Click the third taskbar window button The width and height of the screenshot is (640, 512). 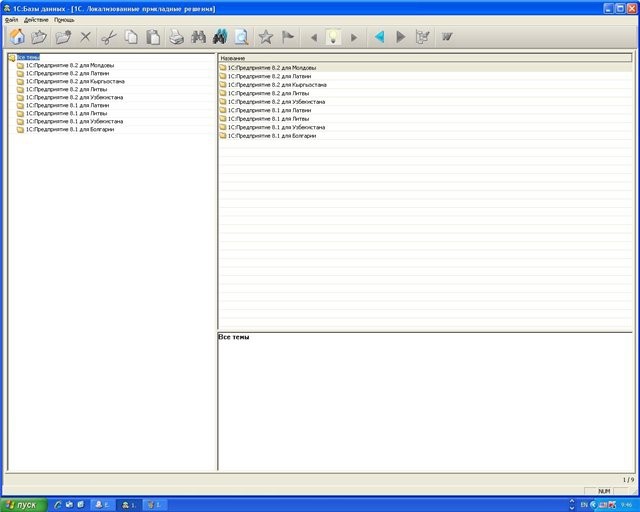click(154, 505)
